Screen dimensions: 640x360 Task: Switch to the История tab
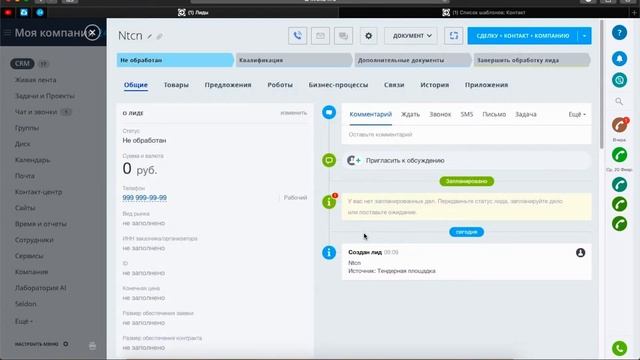tap(435, 85)
